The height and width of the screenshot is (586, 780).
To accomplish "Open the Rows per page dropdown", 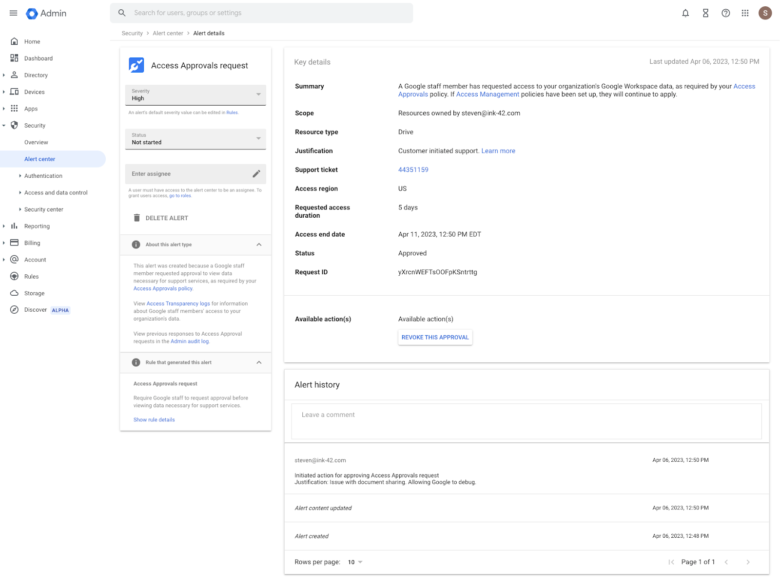I will pos(355,562).
